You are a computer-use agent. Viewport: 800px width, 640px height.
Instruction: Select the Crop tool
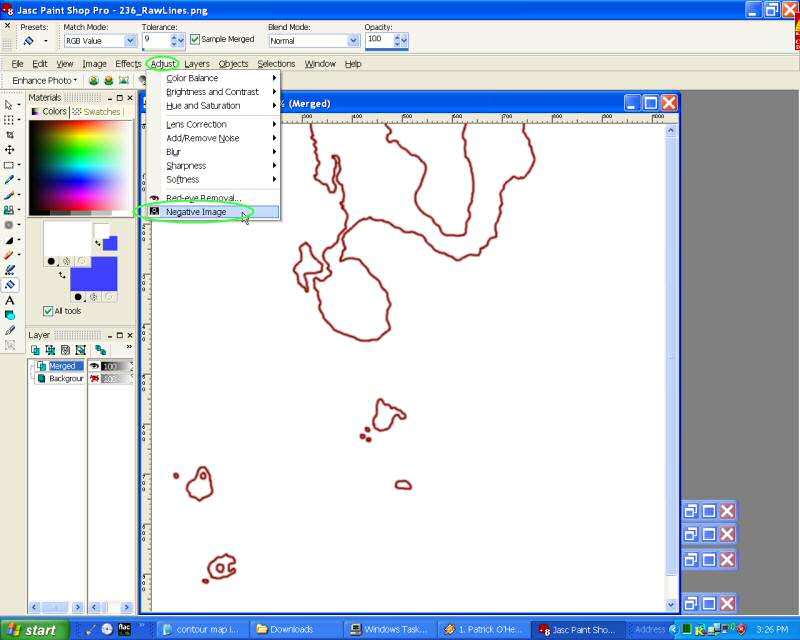tap(10, 134)
